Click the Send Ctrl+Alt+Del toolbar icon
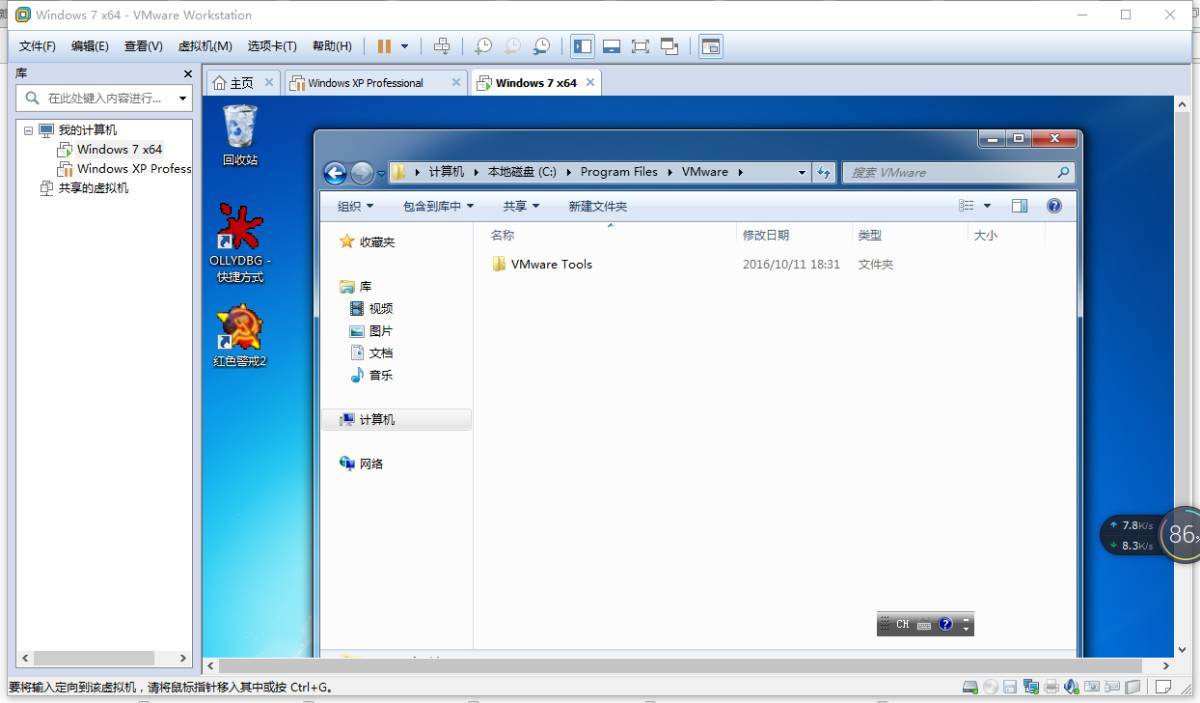Viewport: 1200px width, 703px height. coord(441,46)
